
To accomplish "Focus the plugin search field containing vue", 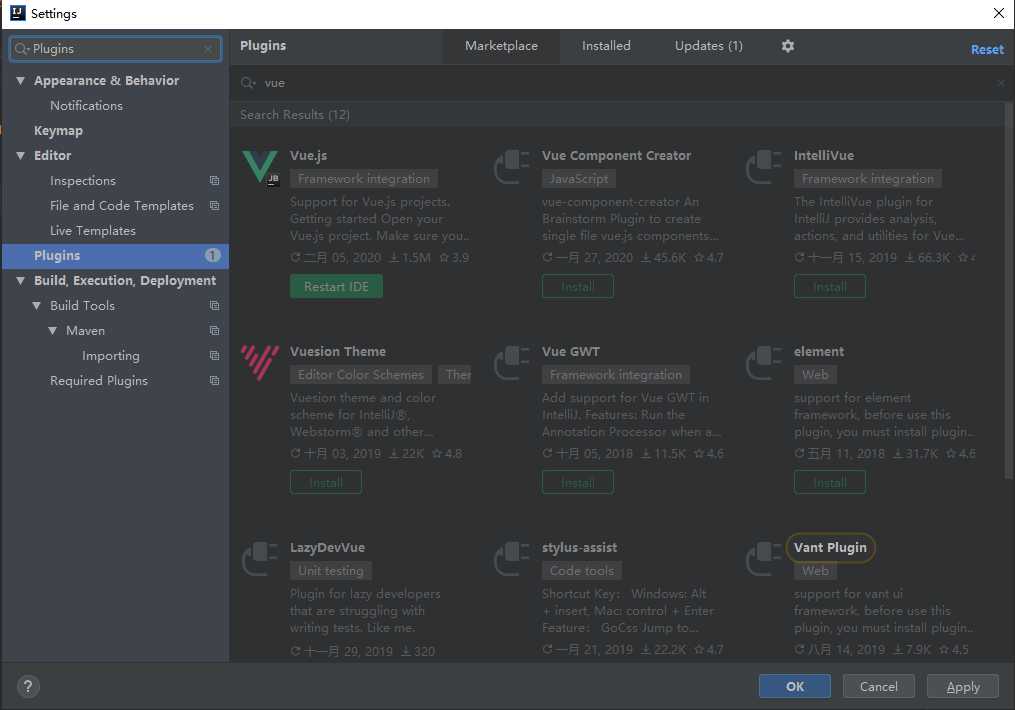I will pos(621,83).
